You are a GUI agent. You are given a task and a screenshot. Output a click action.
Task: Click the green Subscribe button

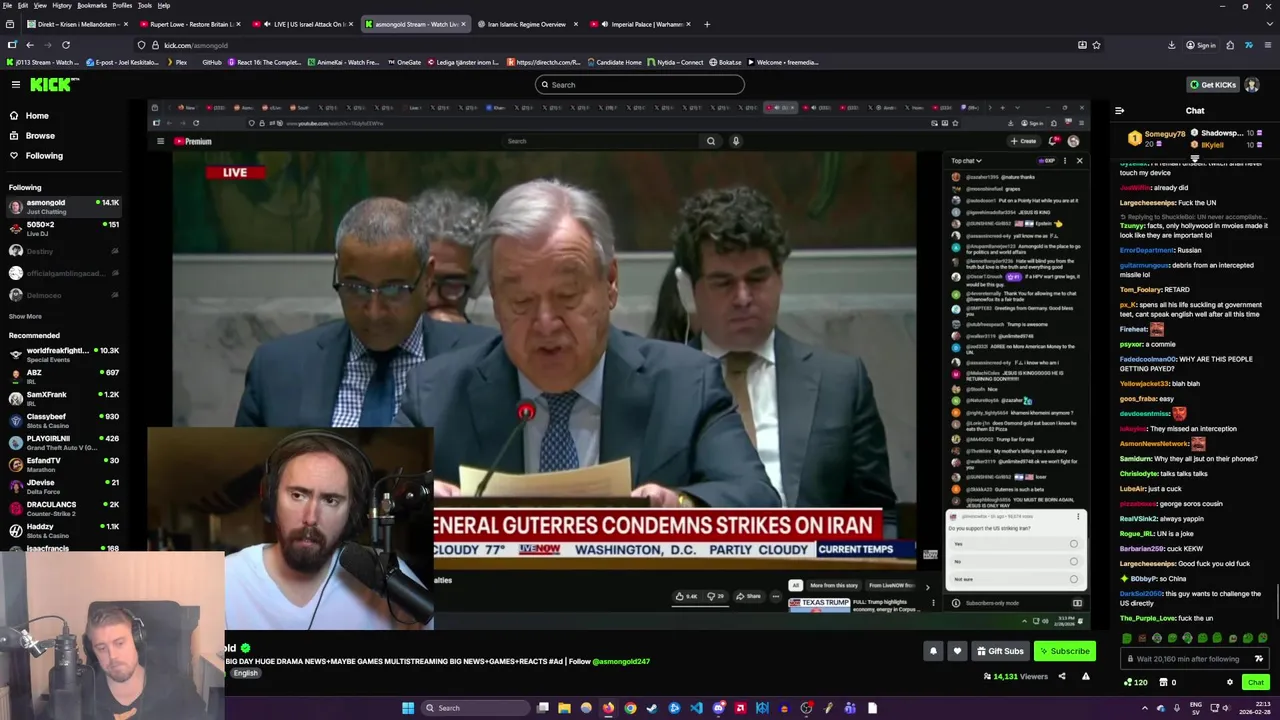(x=1064, y=651)
